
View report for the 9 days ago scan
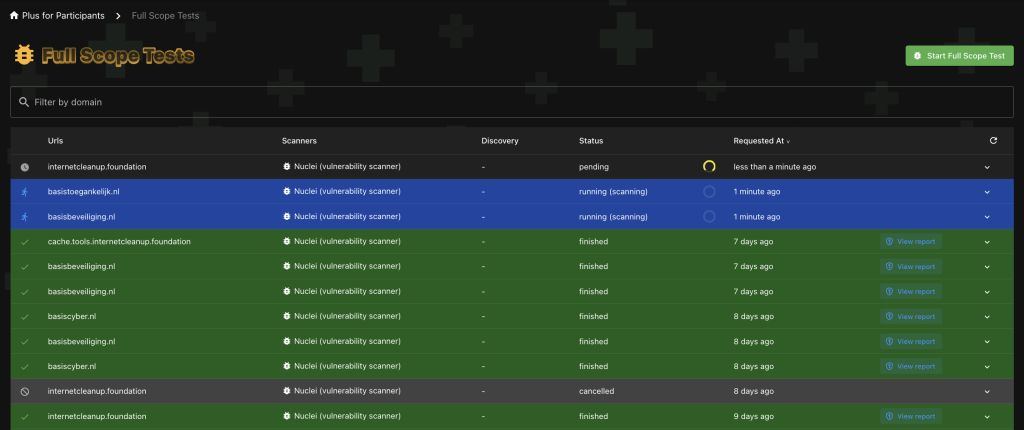pyautogui.click(x=911, y=416)
